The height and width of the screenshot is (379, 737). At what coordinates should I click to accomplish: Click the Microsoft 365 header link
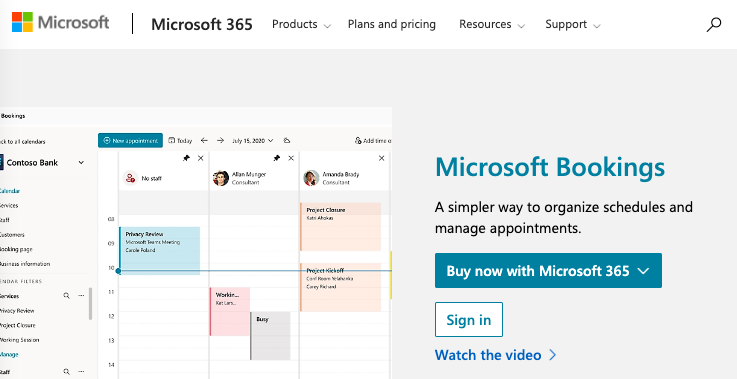[202, 24]
